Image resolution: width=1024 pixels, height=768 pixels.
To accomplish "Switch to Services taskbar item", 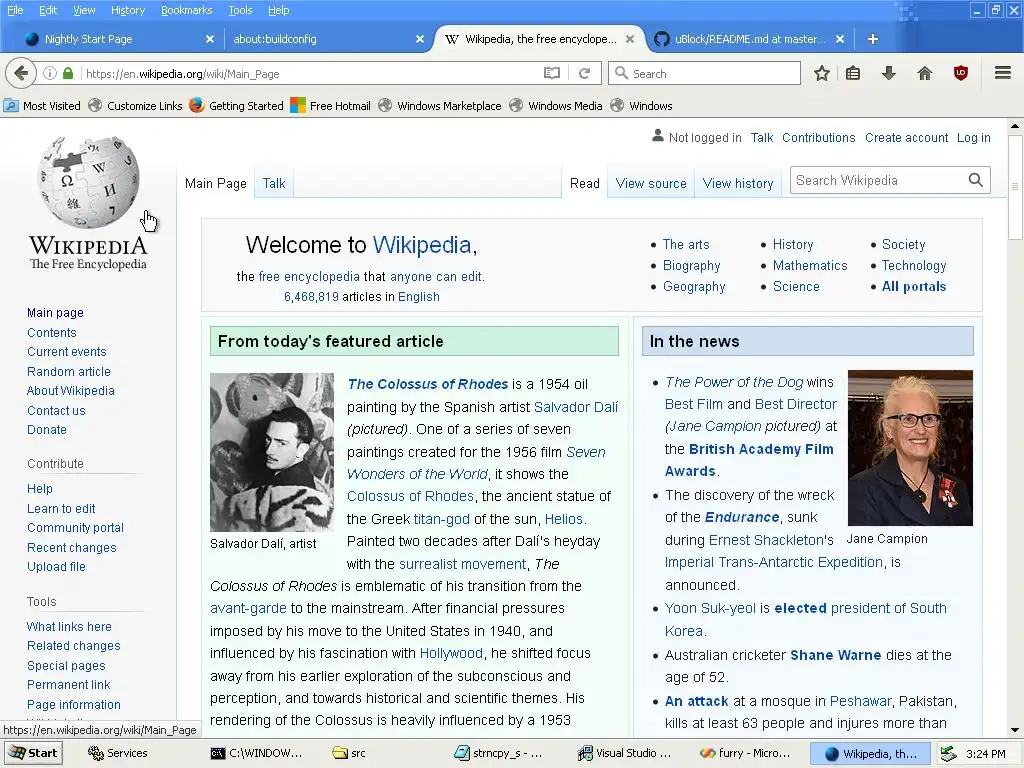I will pyautogui.click(x=118, y=753).
